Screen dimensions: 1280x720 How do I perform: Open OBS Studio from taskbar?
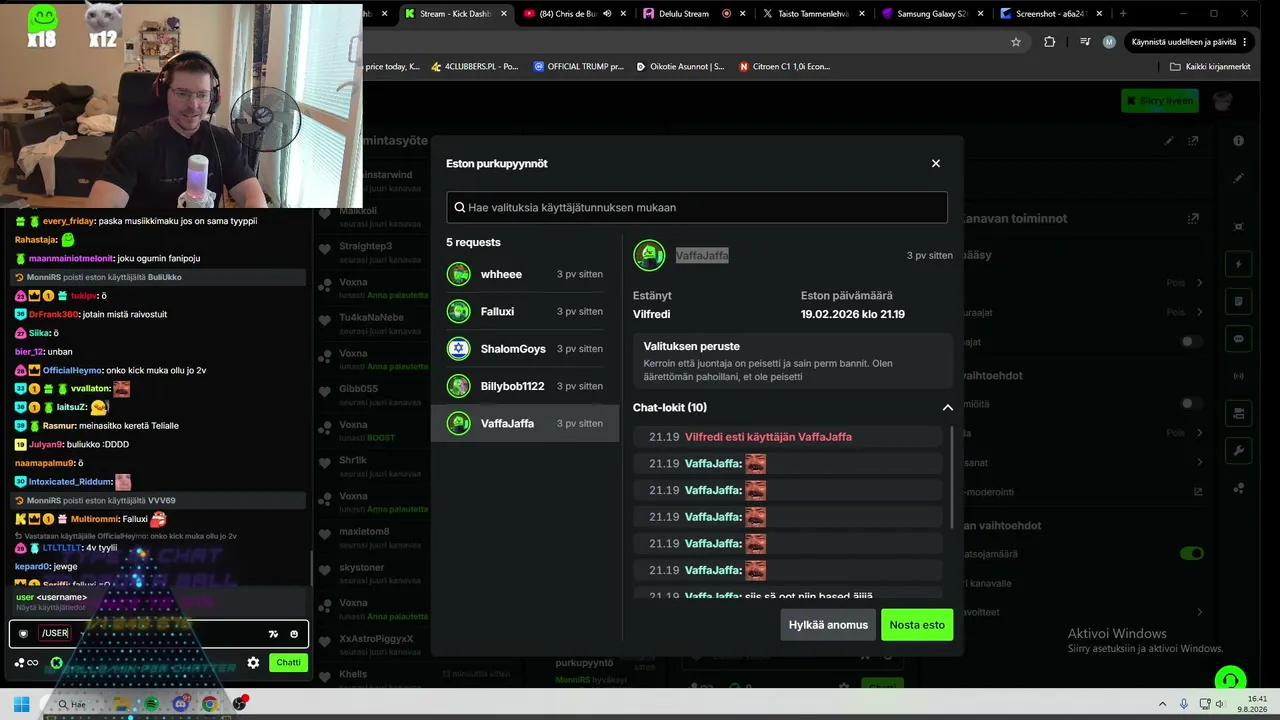pos(239,704)
